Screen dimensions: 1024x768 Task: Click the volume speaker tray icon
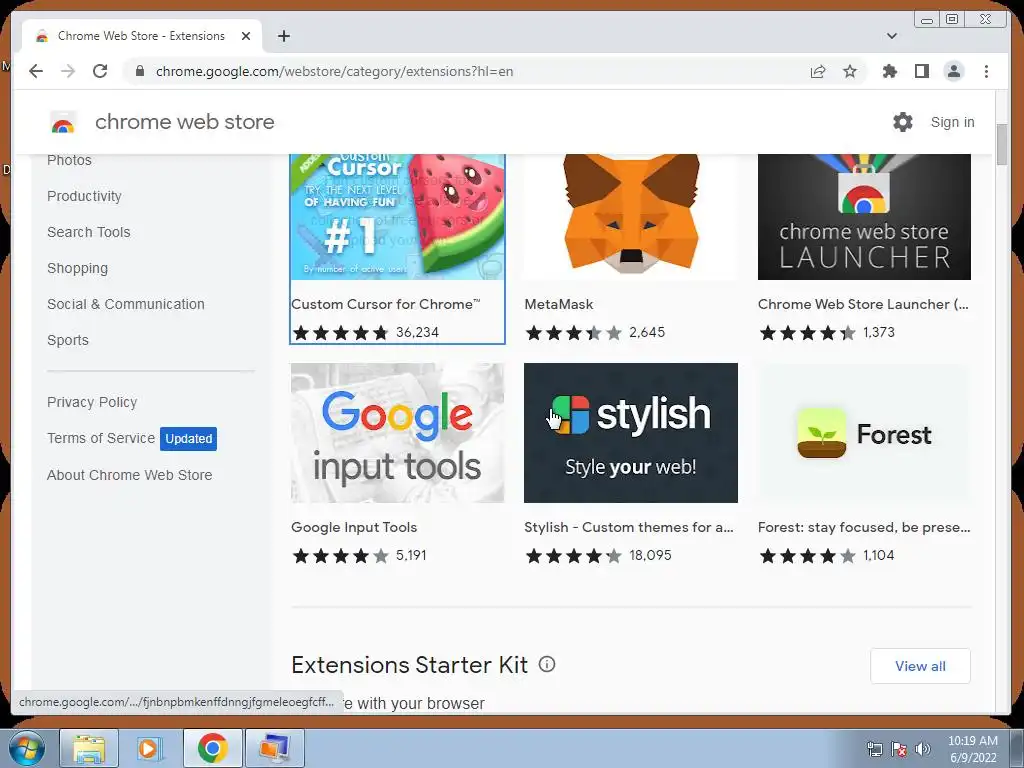[923, 749]
